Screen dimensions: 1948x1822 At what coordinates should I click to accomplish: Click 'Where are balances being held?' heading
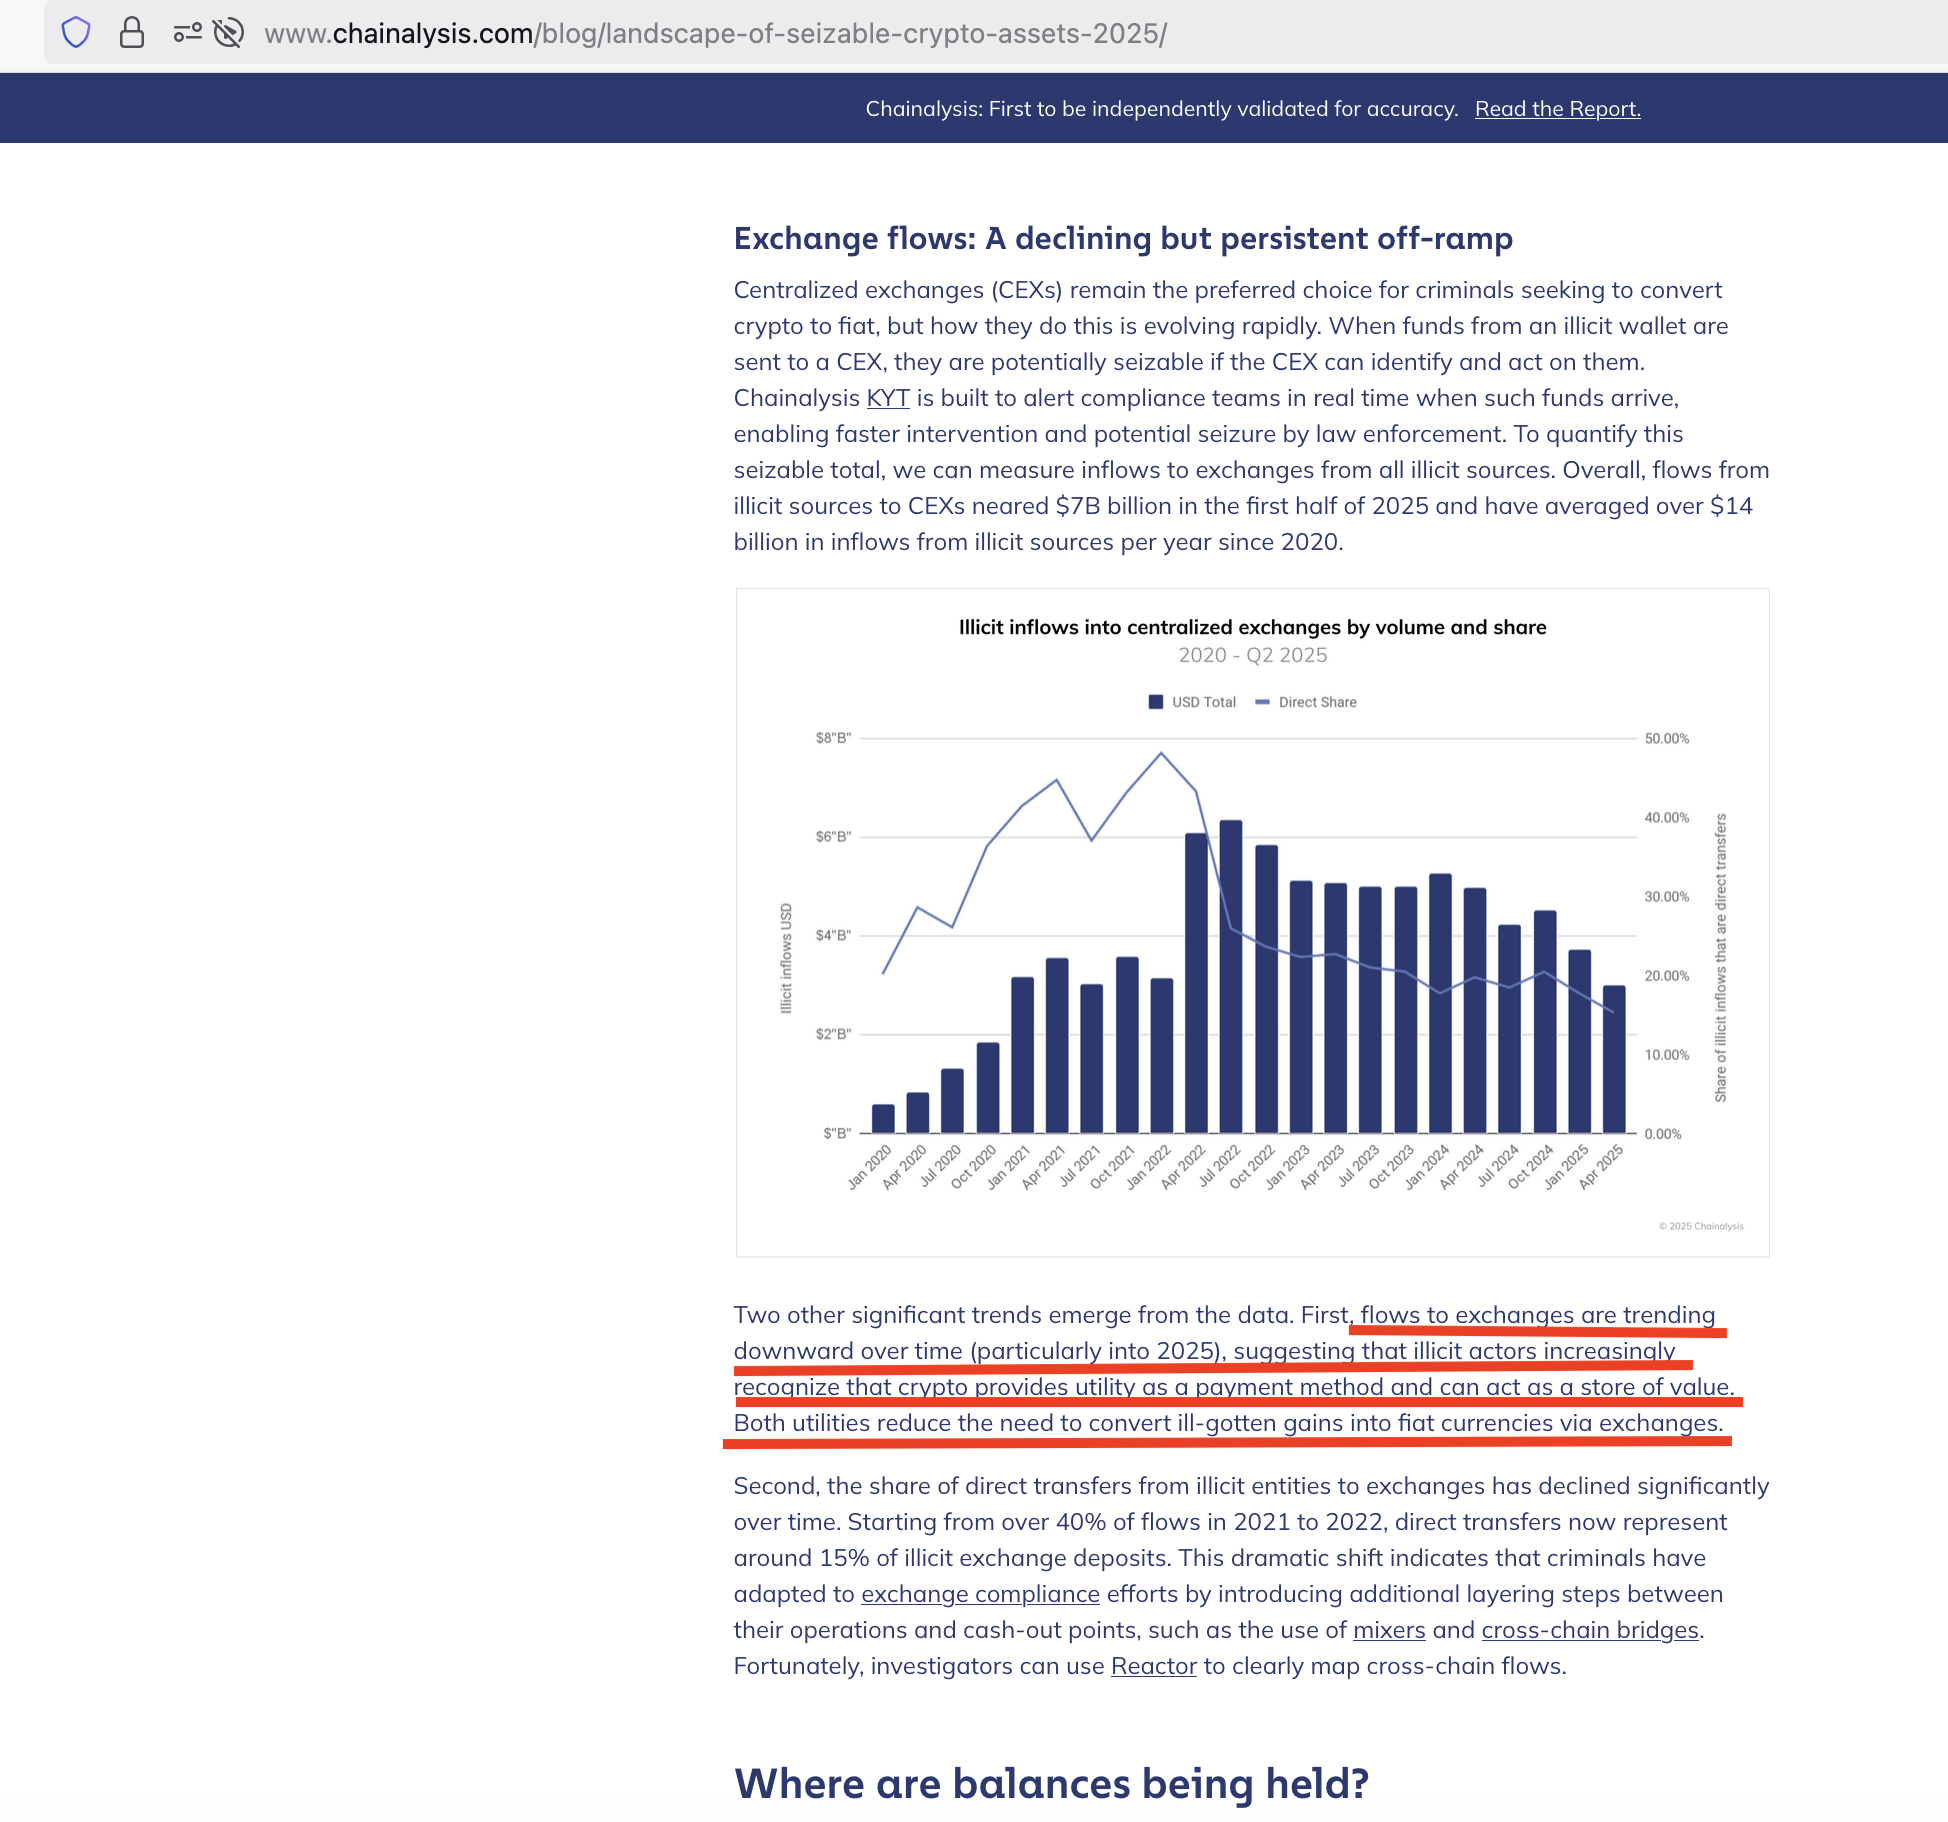point(1051,1783)
